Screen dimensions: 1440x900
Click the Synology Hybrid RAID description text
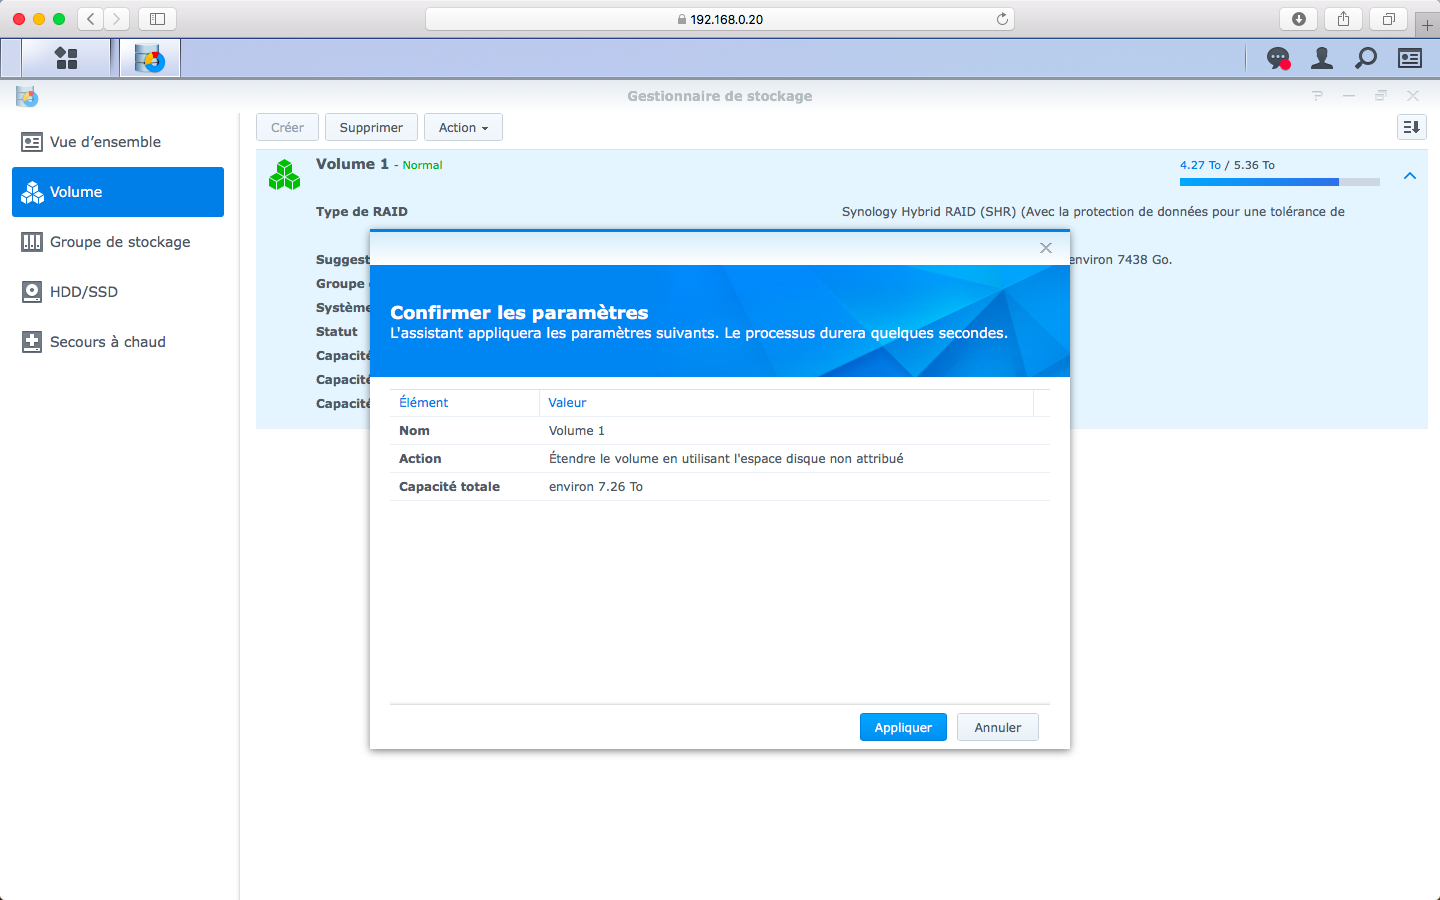[1093, 212]
